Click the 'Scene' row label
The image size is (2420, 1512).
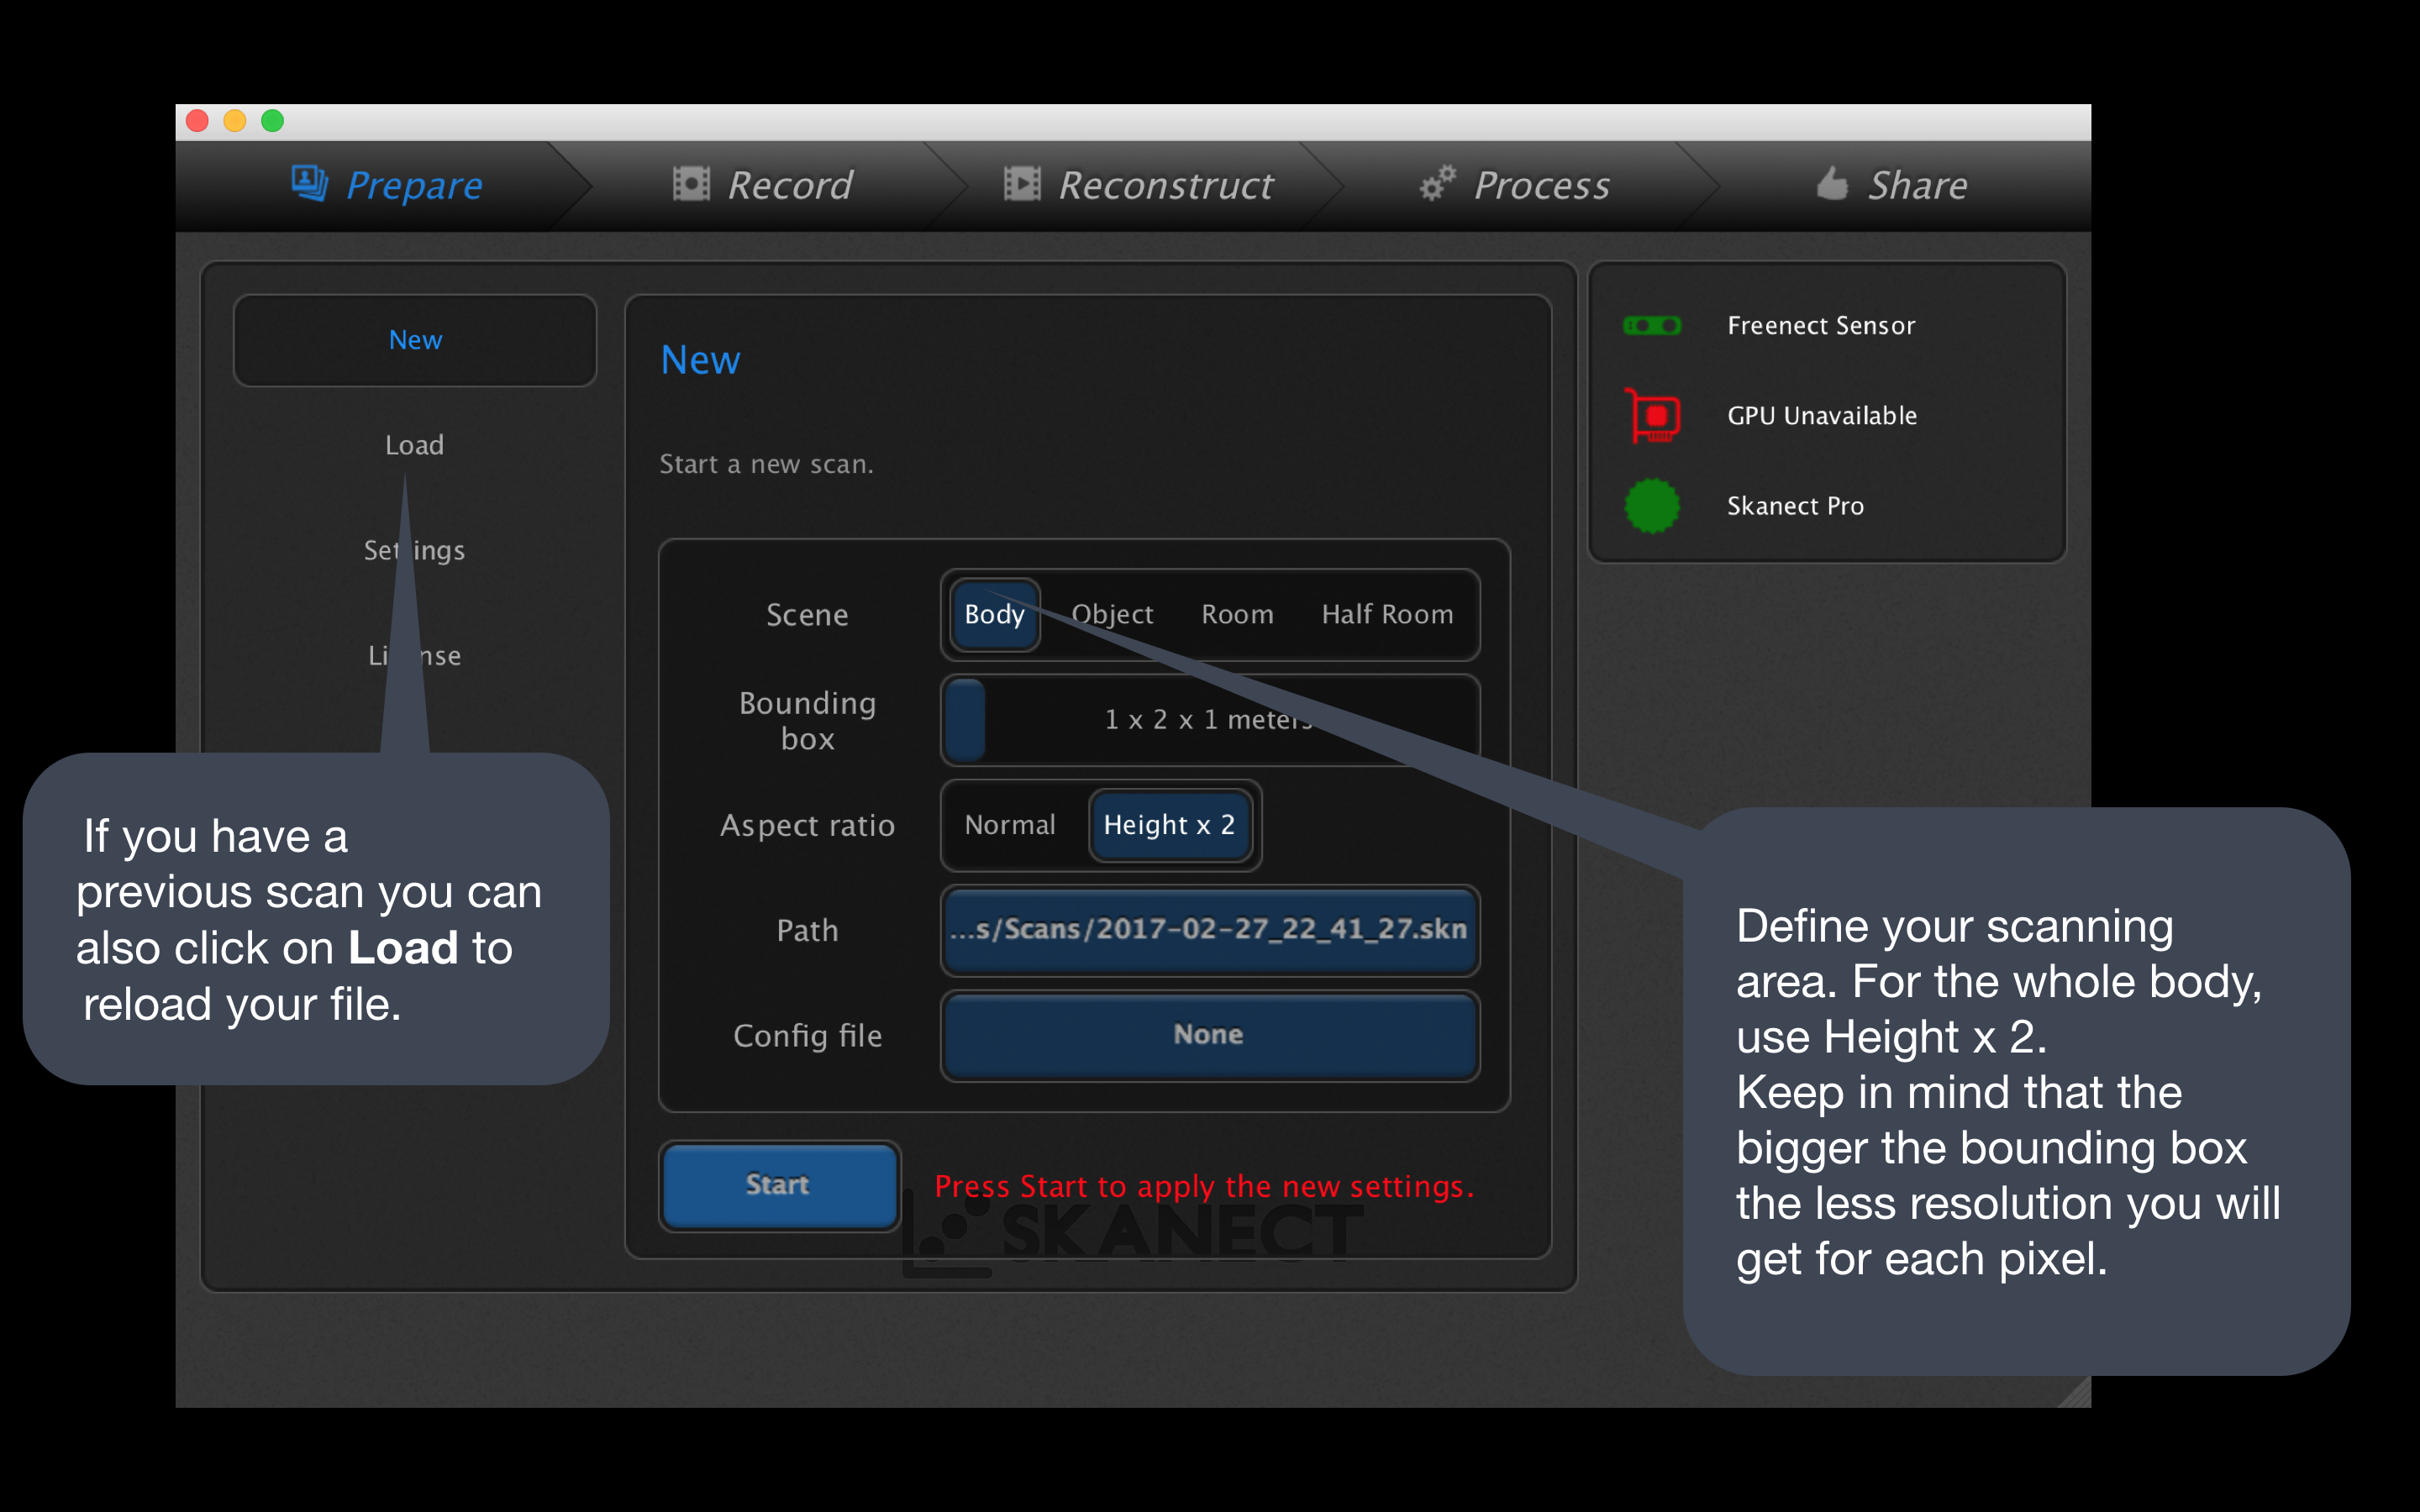[807, 615]
